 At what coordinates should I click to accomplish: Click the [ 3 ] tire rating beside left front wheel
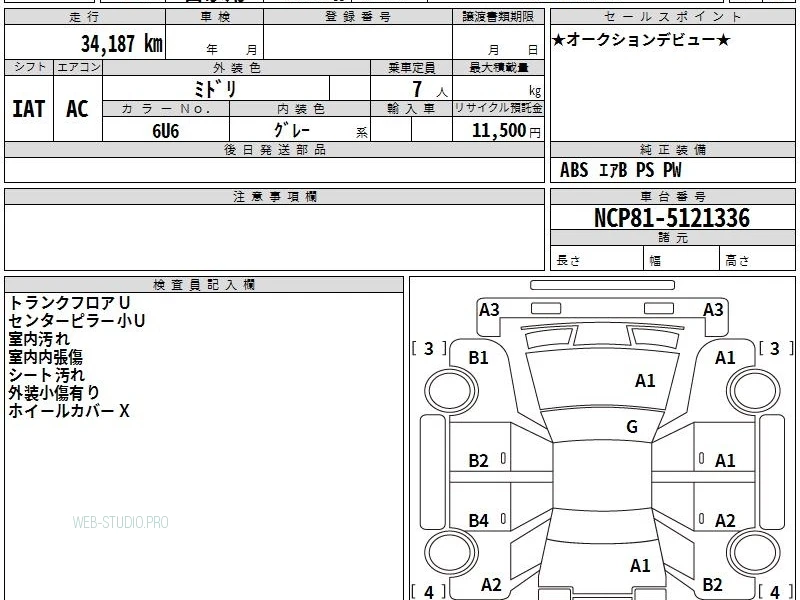point(429,349)
